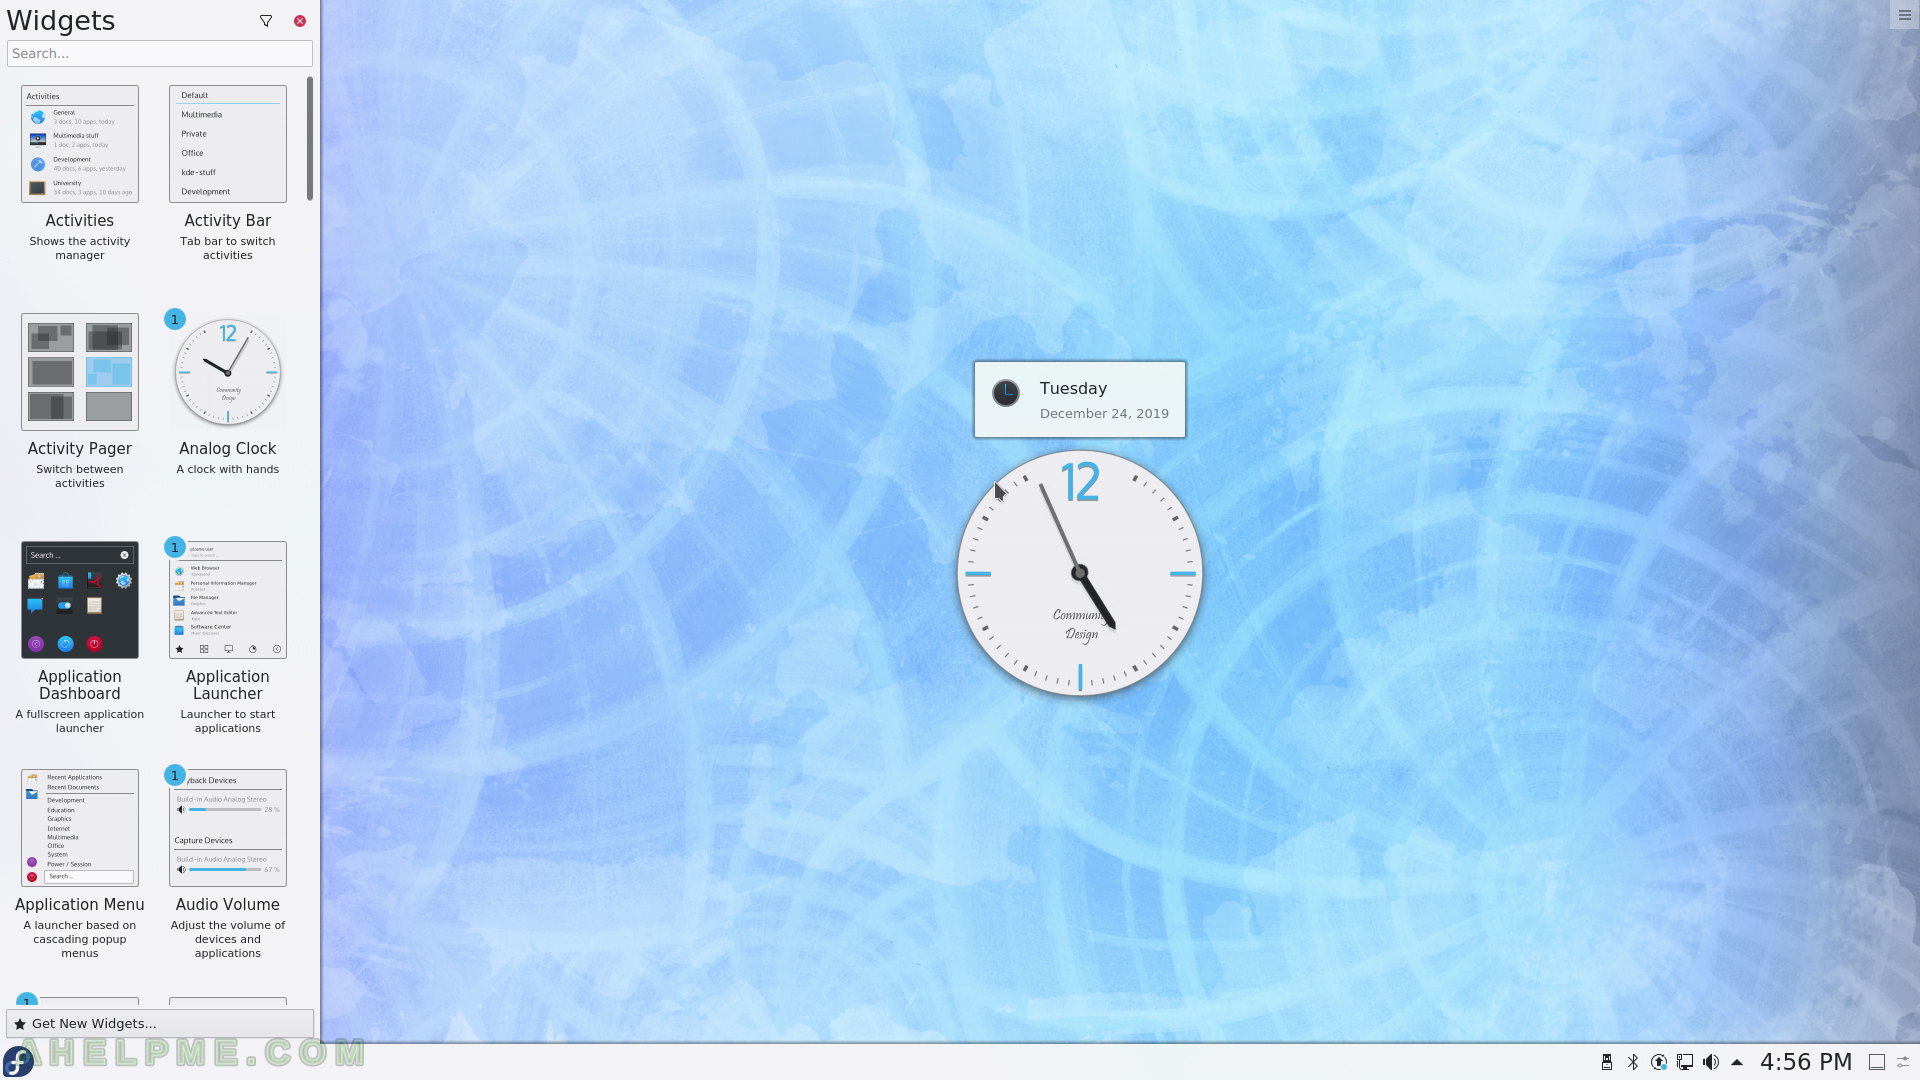Click the Show Desktop icon

tap(1877, 1062)
